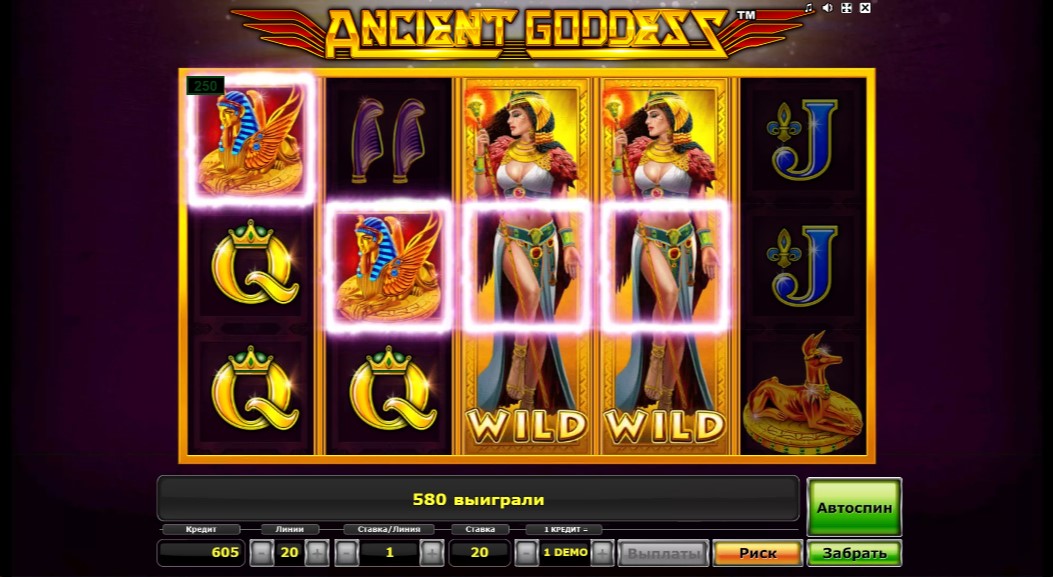Viewport: 1053px width, 577px height.
Task: Close the game with the X icon
Action: tap(866, 8)
